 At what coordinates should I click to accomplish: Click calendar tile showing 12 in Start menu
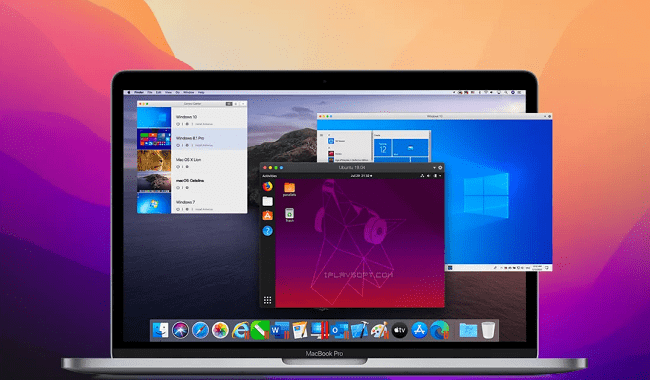383,148
